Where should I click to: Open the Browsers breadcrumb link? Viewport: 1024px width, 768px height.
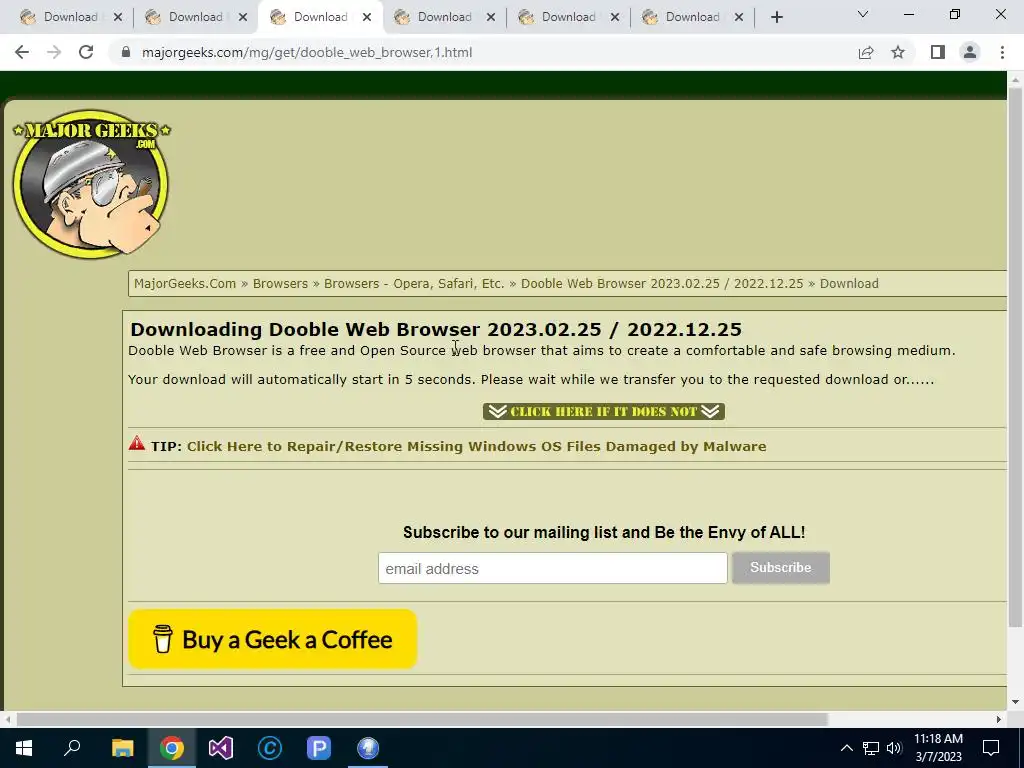(x=280, y=283)
